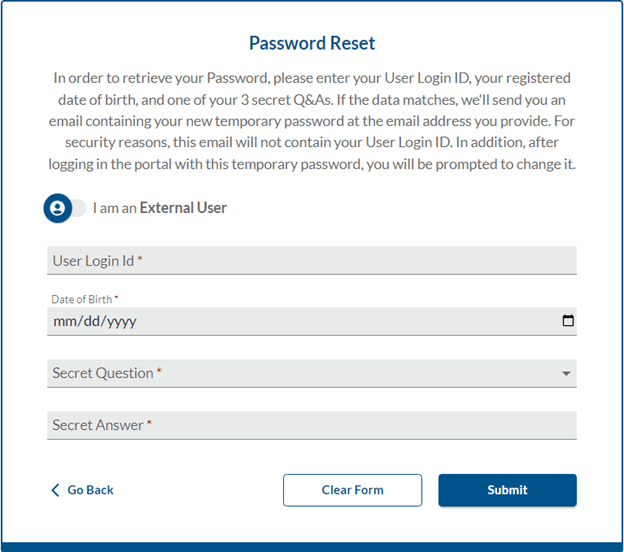Toggle the External User switch
624x552 pixels.
point(65,208)
